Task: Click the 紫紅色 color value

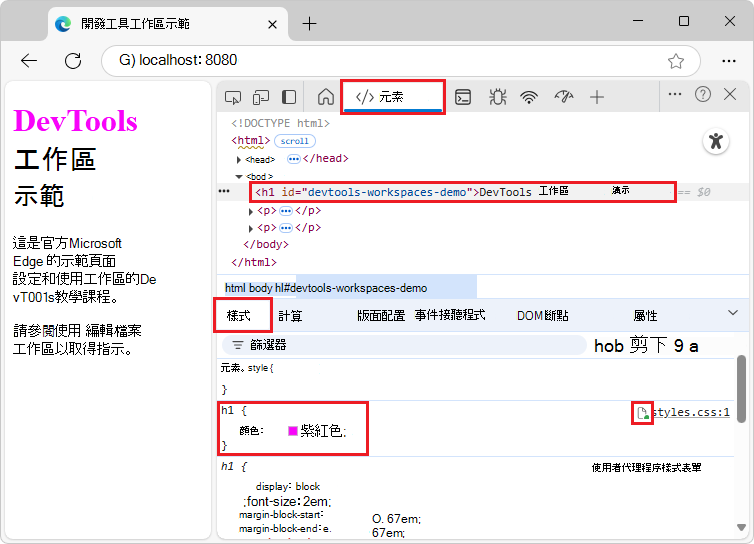Action: tap(321, 431)
